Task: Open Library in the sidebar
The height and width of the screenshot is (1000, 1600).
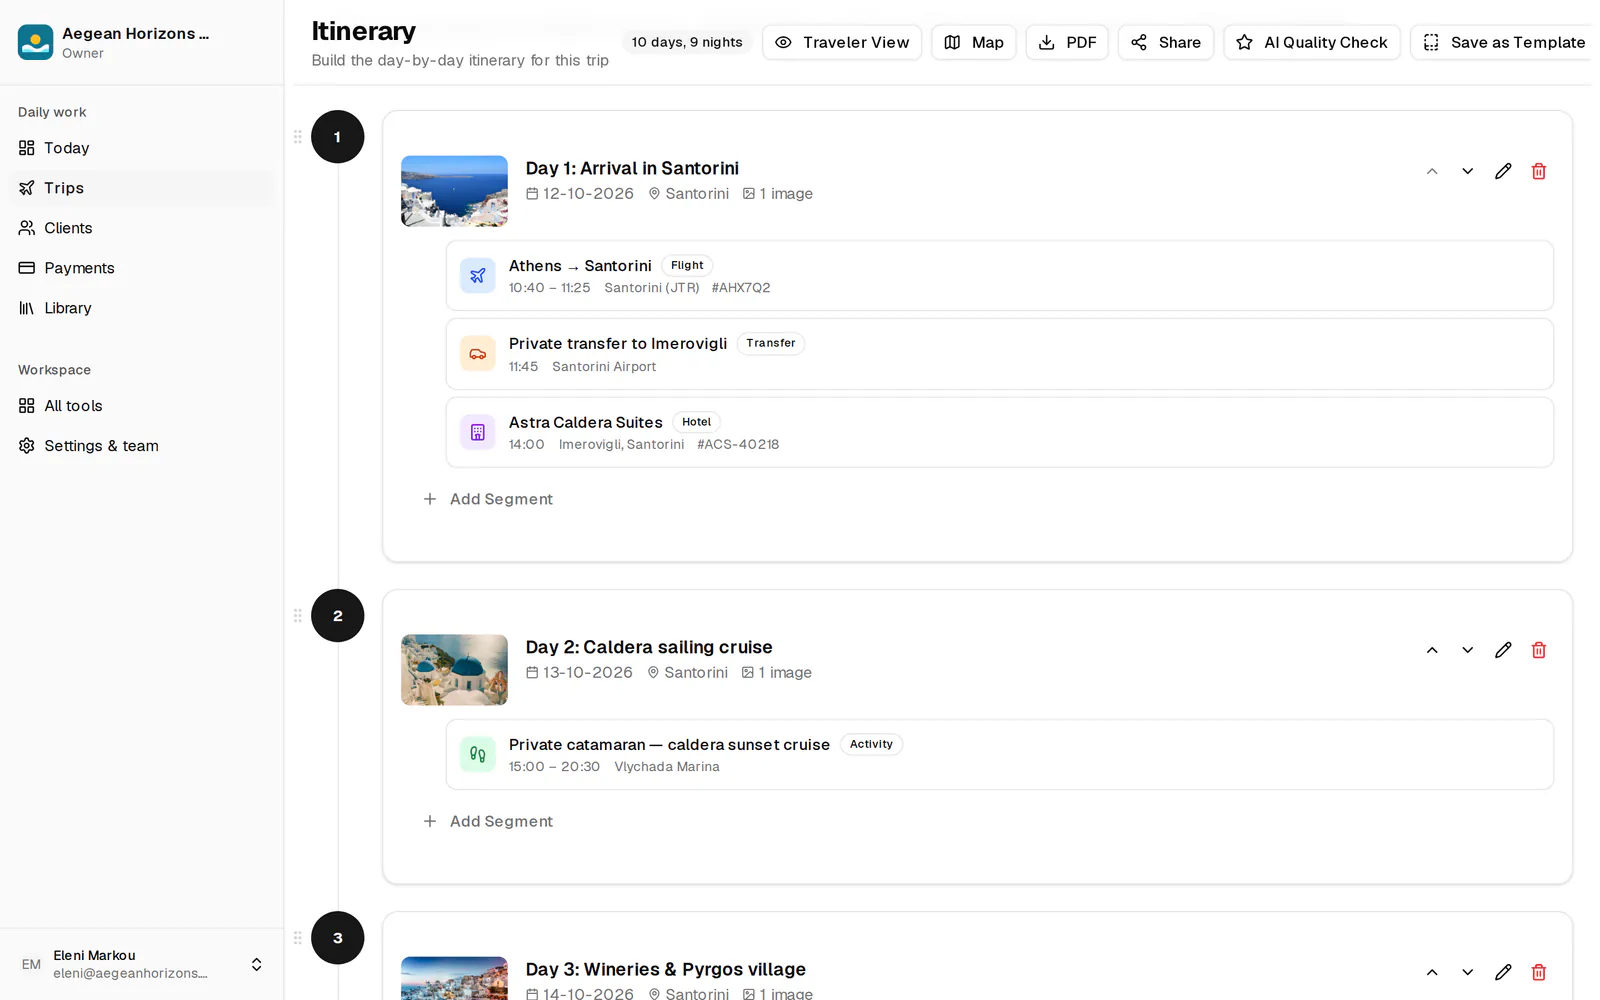Action: point(142,308)
